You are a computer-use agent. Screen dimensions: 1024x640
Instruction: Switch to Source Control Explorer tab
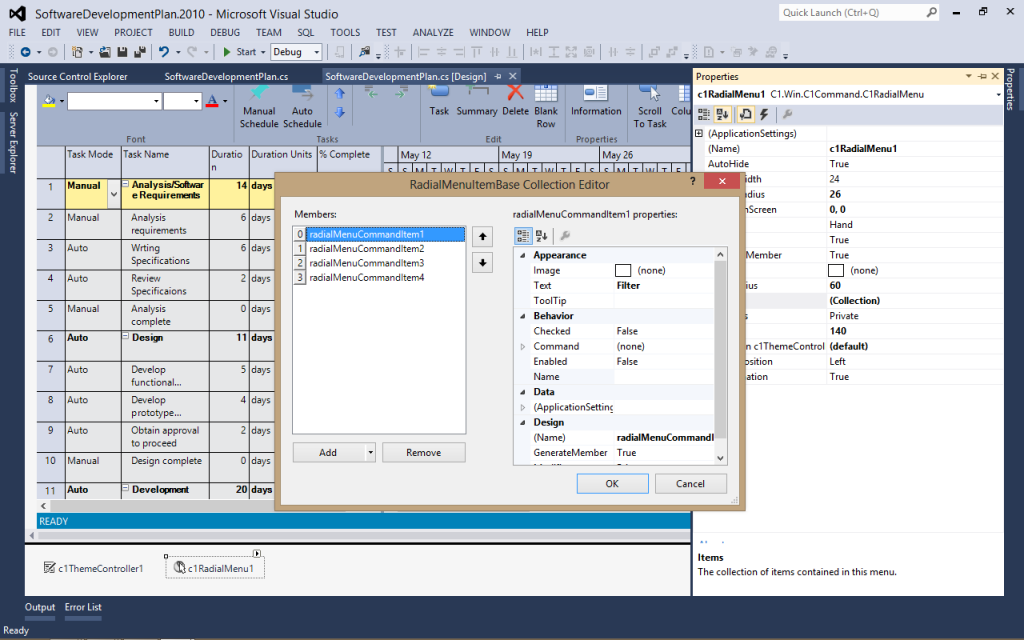[78, 76]
